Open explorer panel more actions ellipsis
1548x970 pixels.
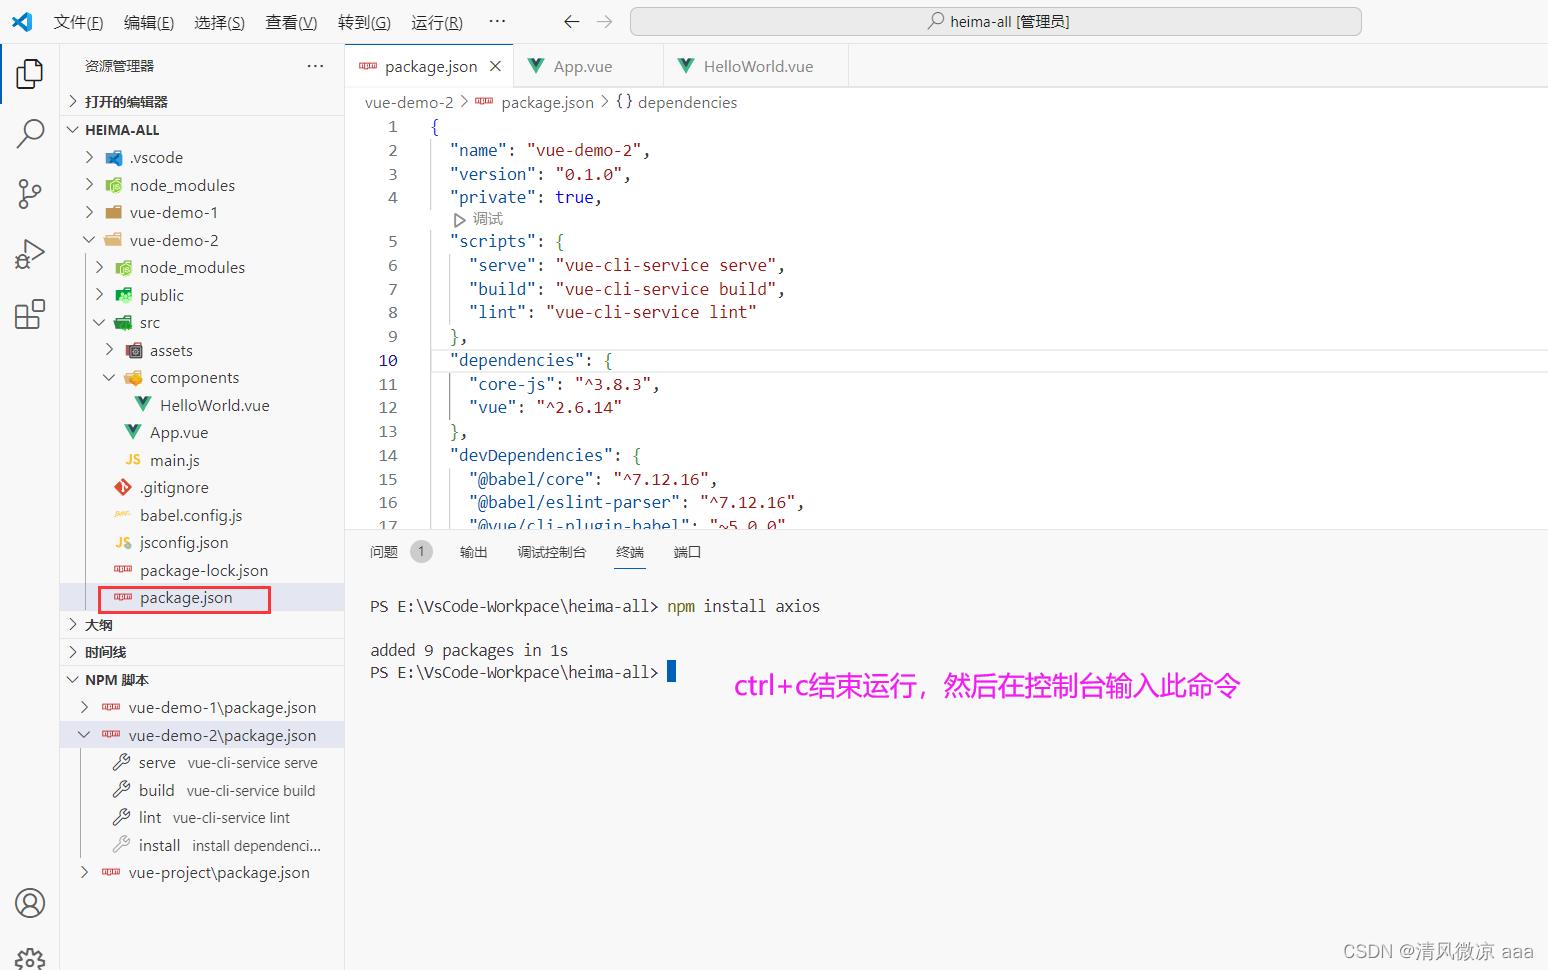coord(315,66)
